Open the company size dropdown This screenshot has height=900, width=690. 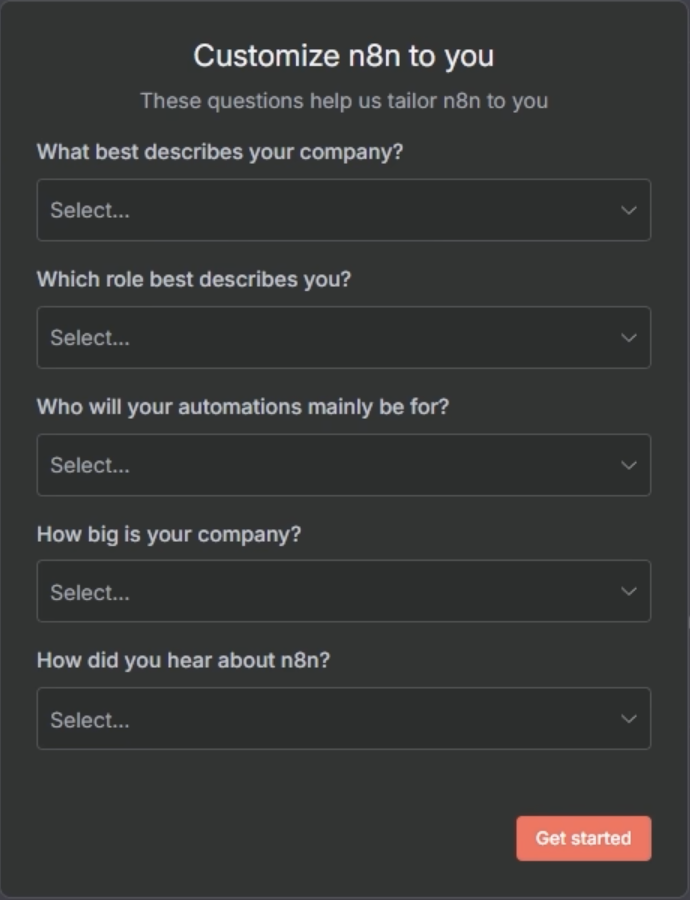(343, 592)
